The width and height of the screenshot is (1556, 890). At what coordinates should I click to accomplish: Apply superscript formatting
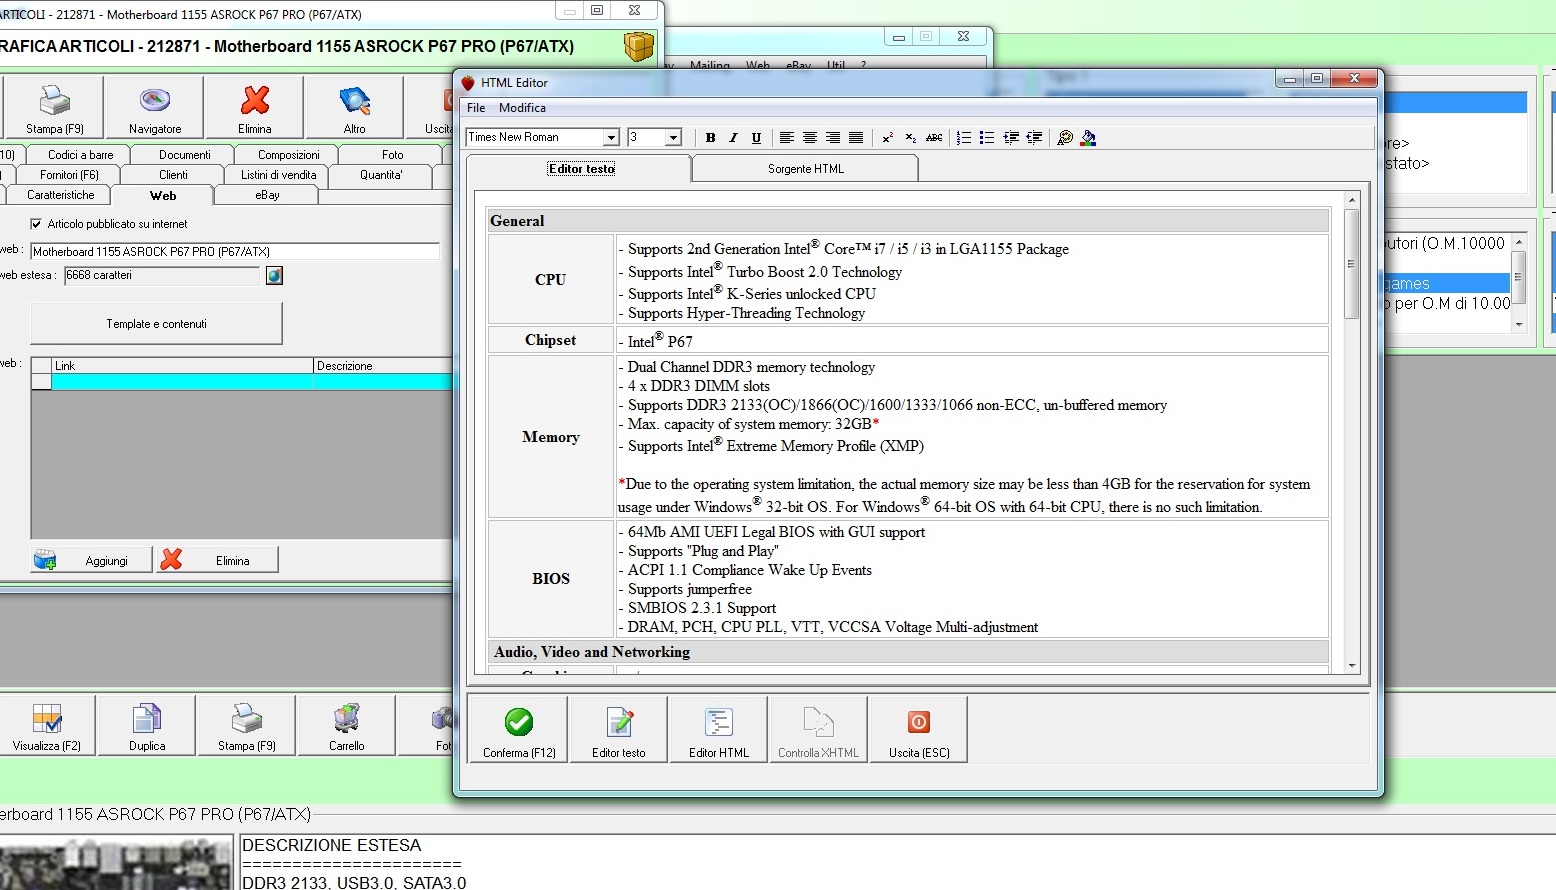coord(887,138)
